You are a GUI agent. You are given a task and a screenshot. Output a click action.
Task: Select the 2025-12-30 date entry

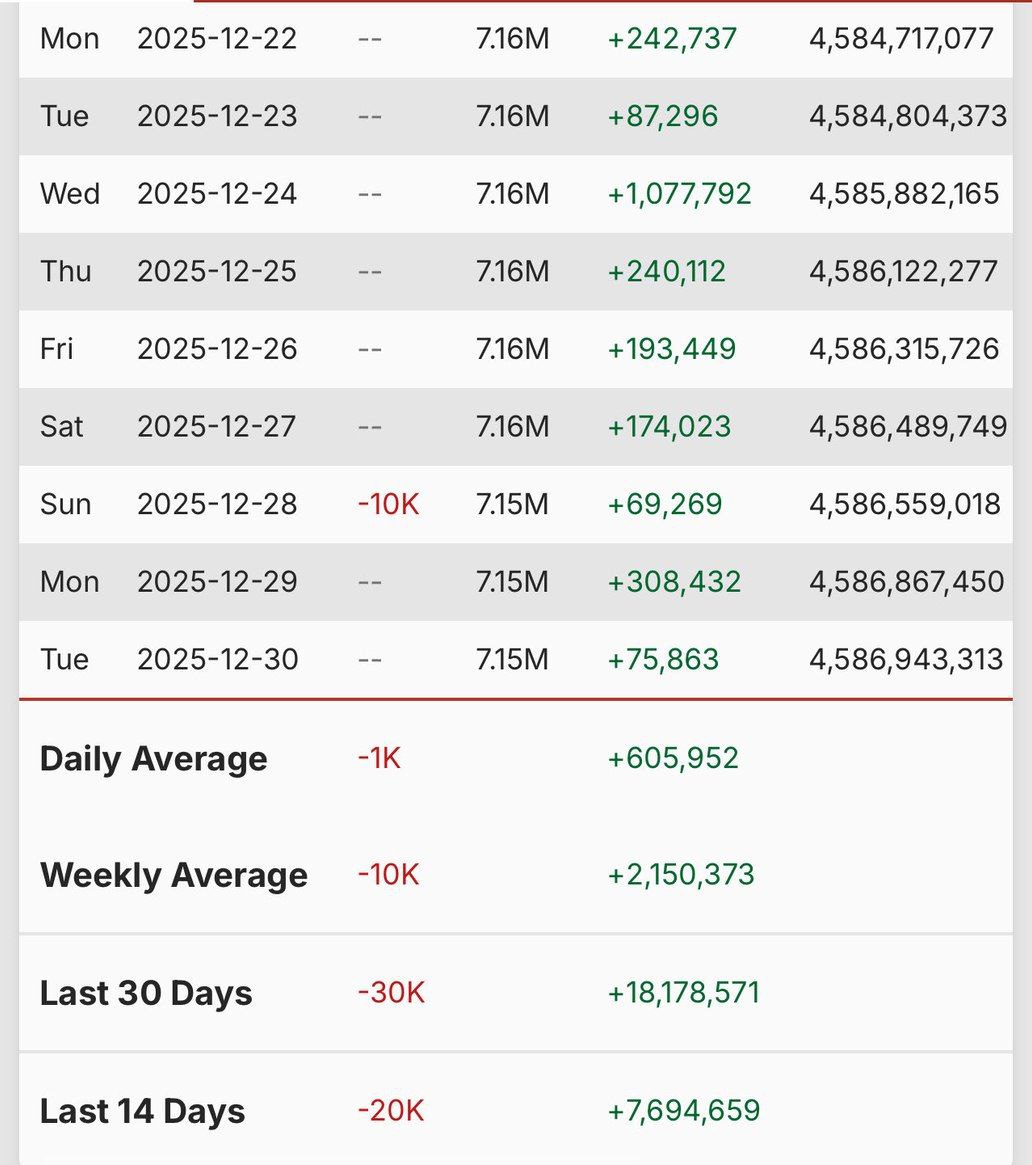(217, 660)
